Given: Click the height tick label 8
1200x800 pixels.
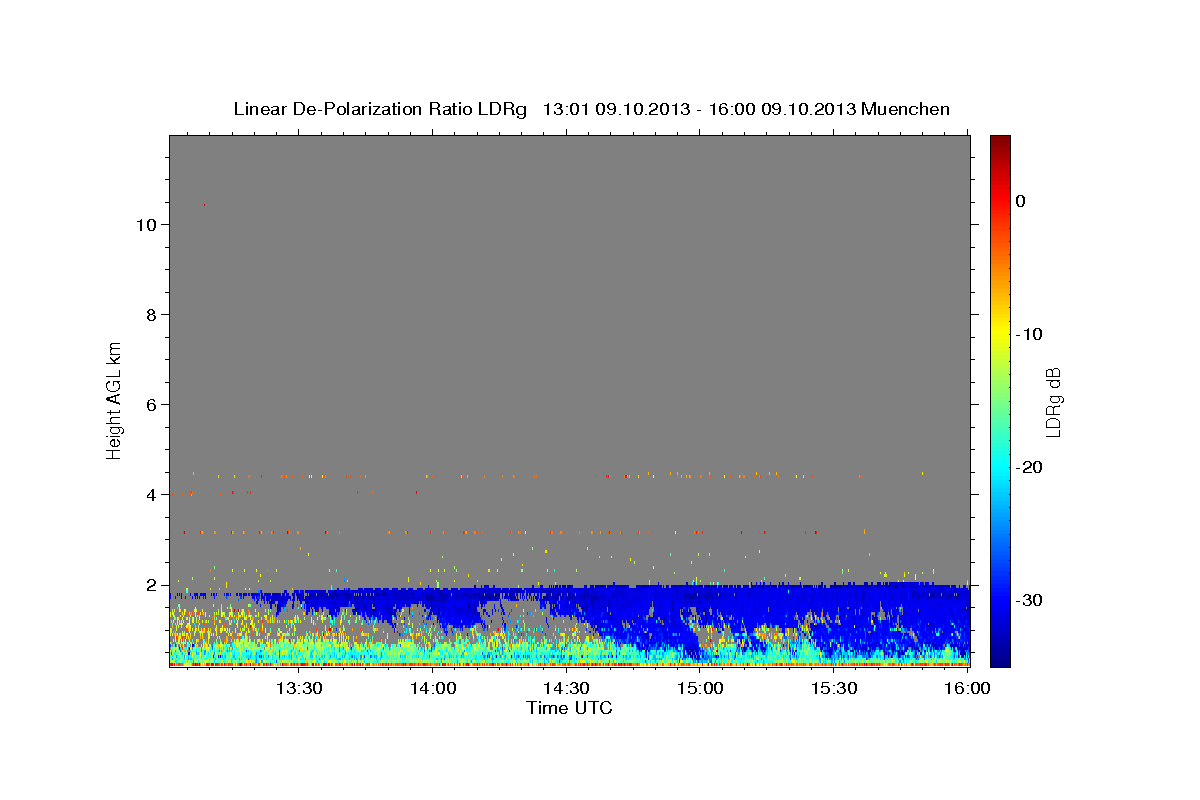Looking at the screenshot, I should tap(149, 314).
